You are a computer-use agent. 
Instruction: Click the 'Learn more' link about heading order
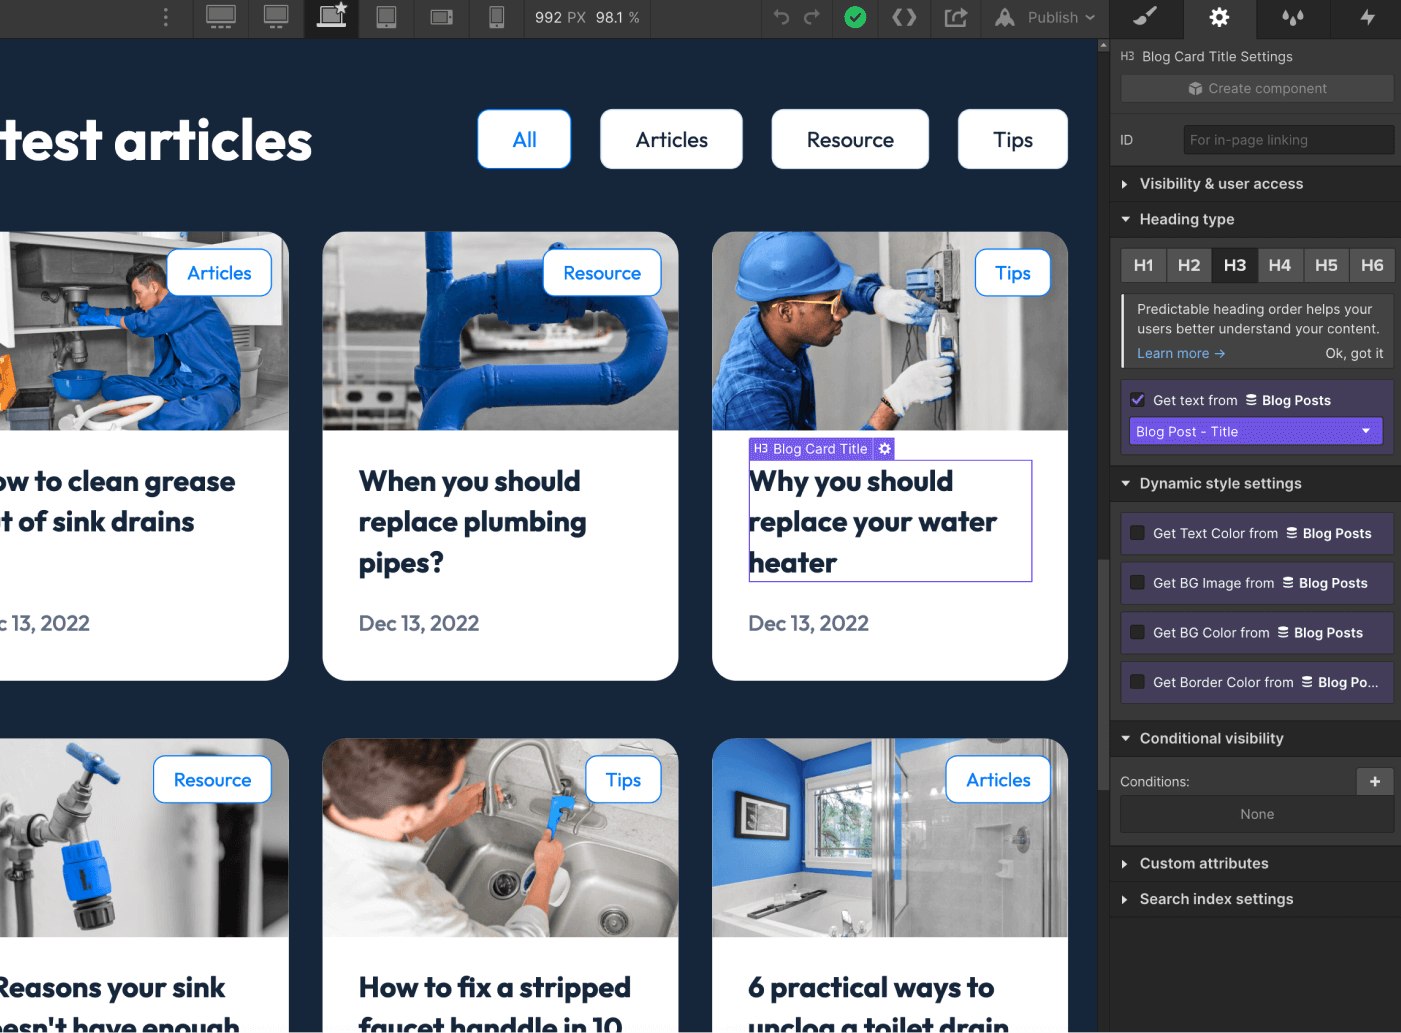pos(1173,353)
